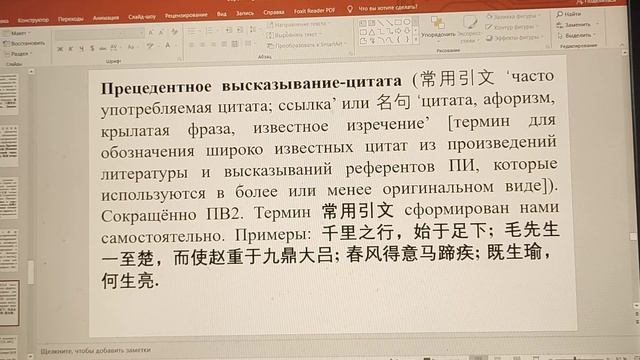Click the notes field 'Щелкните, чтобы добавить заметки'

point(96,350)
